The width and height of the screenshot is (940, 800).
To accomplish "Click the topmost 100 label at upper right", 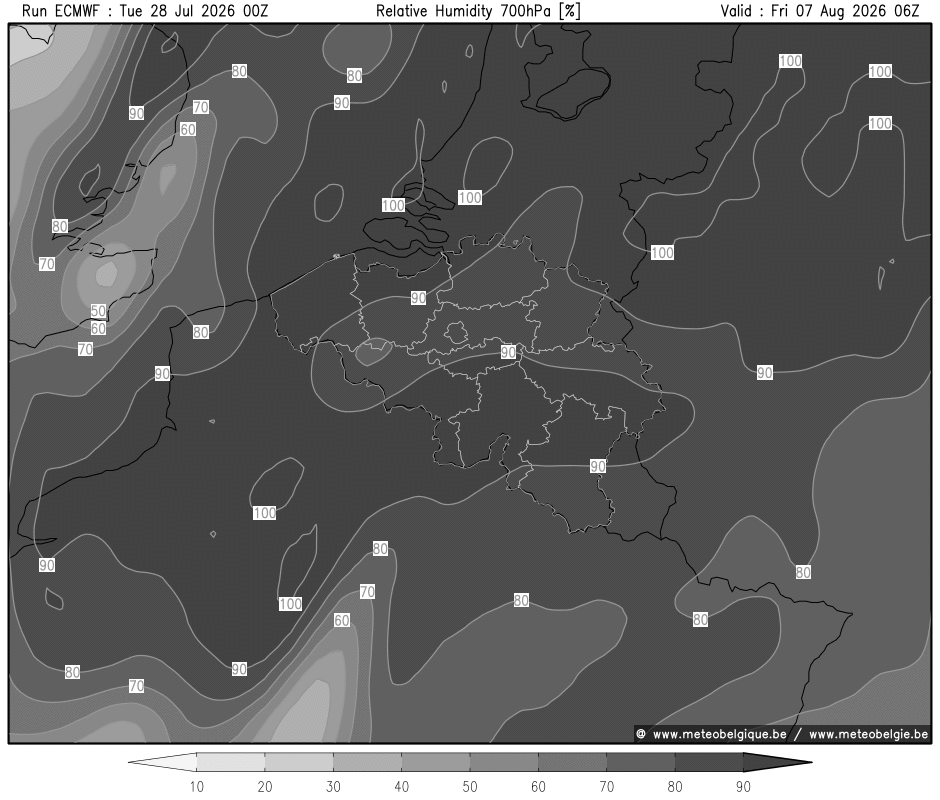I will click(790, 61).
